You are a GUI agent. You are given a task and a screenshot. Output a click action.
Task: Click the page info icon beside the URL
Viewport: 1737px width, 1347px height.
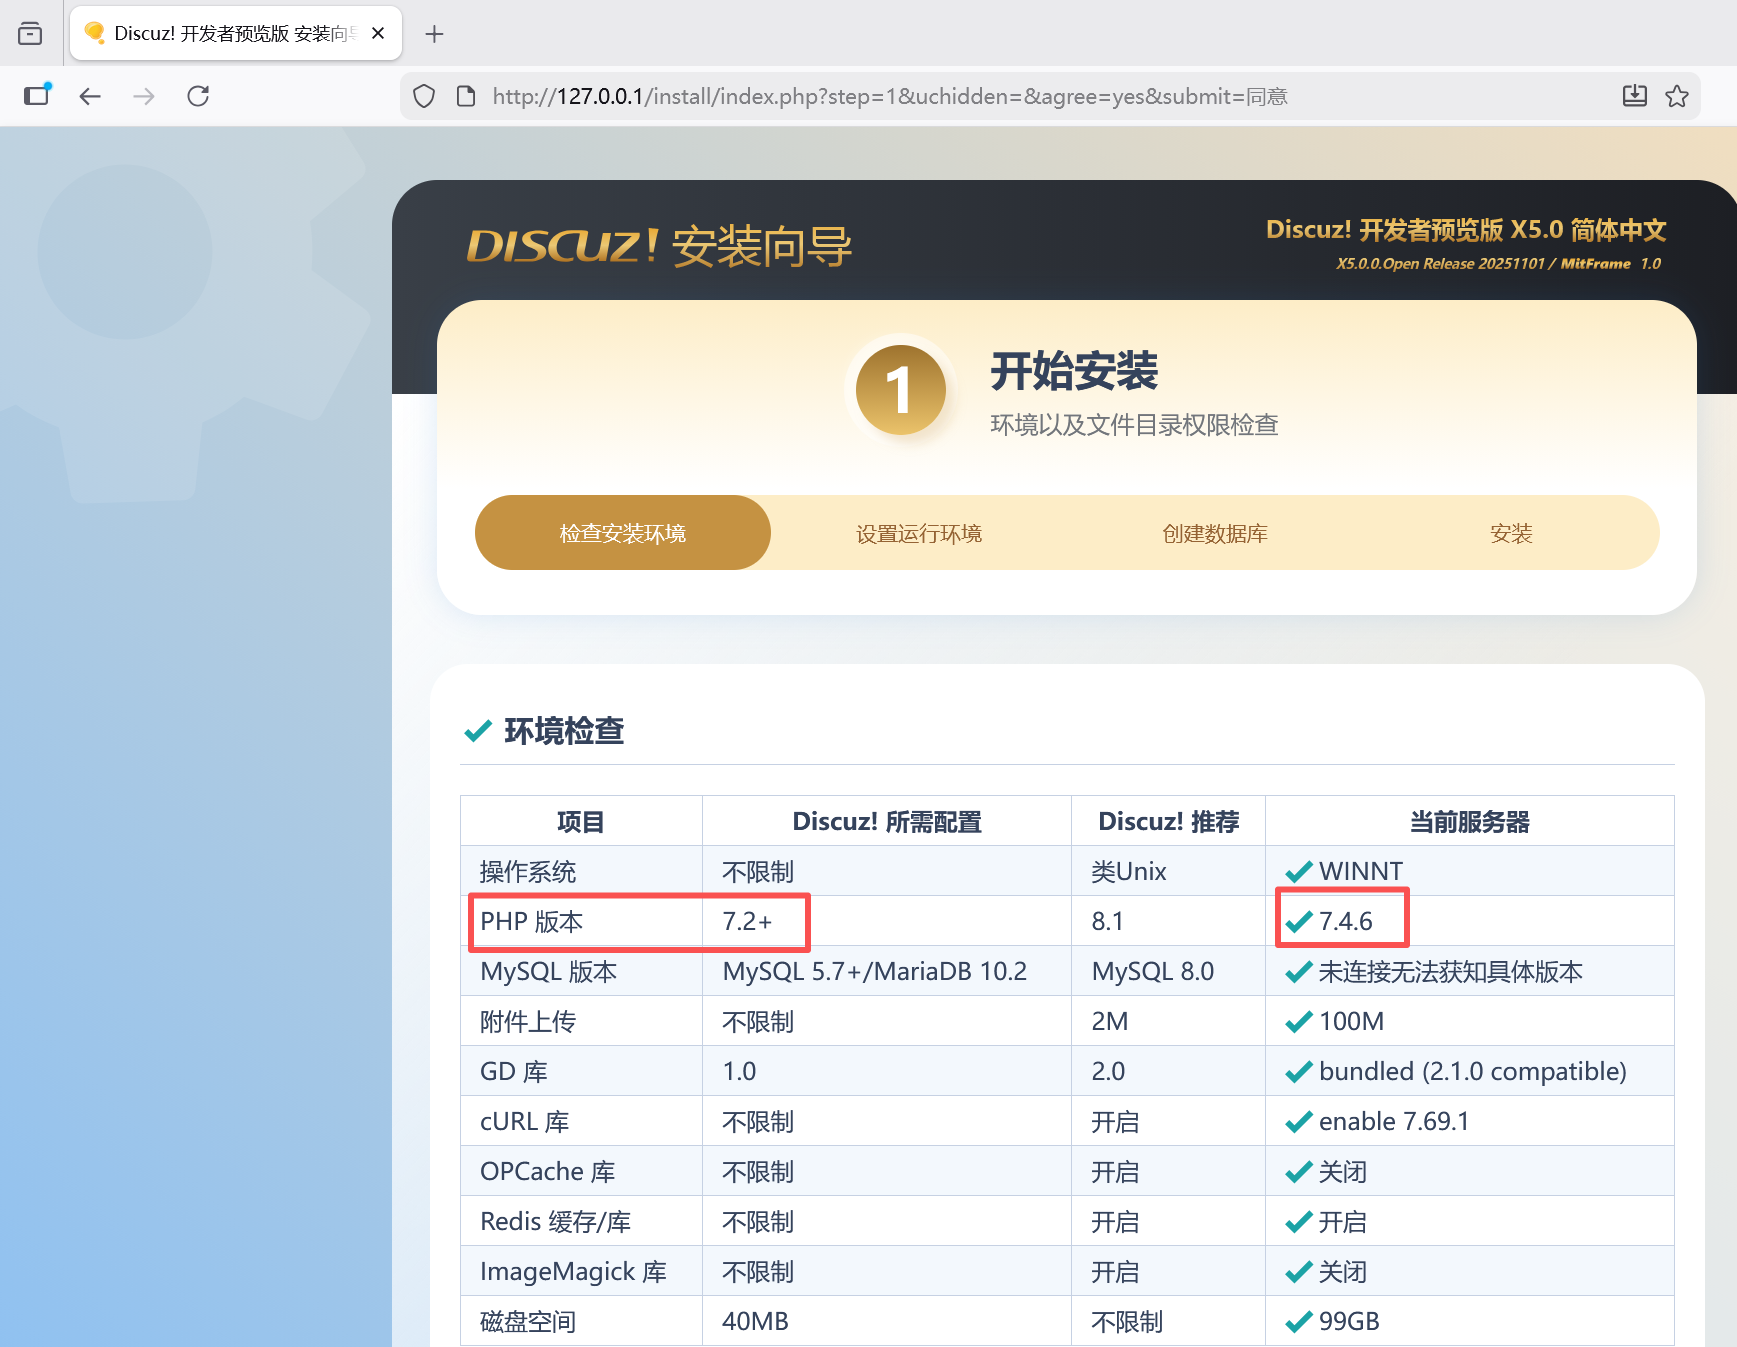pos(466,96)
